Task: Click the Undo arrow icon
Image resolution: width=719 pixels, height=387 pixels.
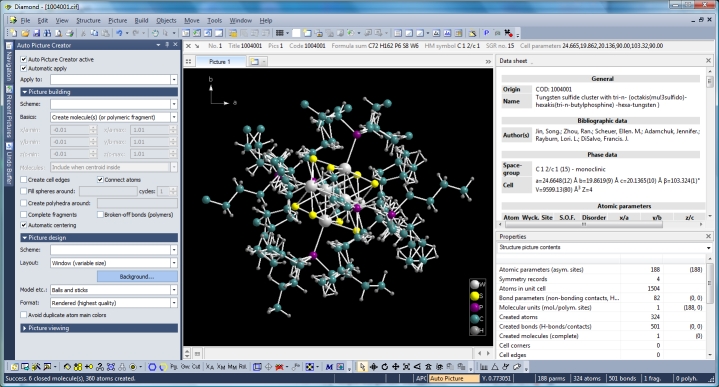Action: coord(119,33)
